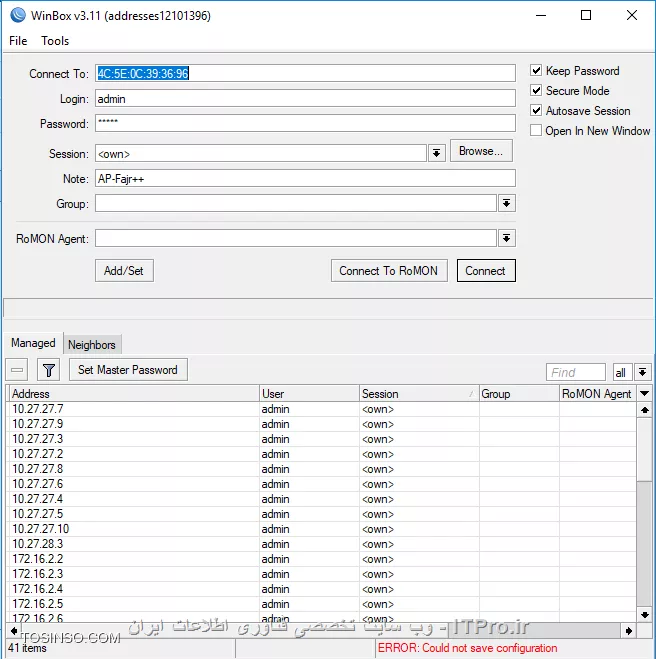
Task: Maximize the WinBox window
Action: pyautogui.click(x=586, y=15)
